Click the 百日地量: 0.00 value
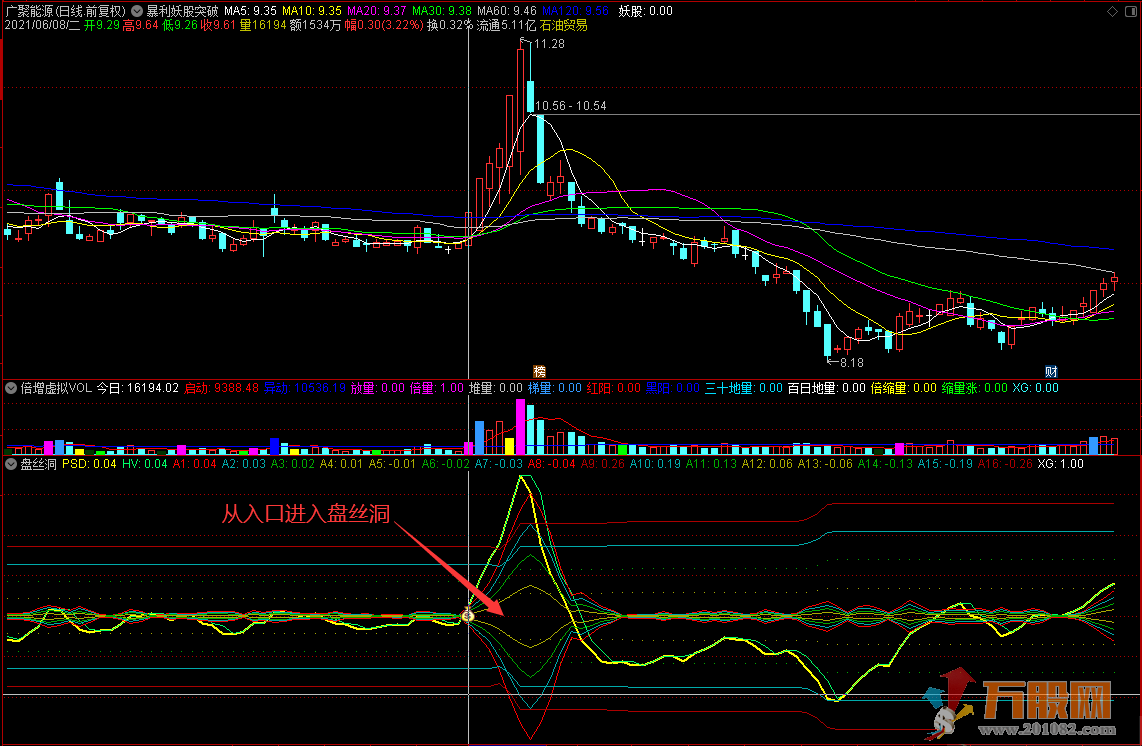The image size is (1142, 746). click(827, 388)
